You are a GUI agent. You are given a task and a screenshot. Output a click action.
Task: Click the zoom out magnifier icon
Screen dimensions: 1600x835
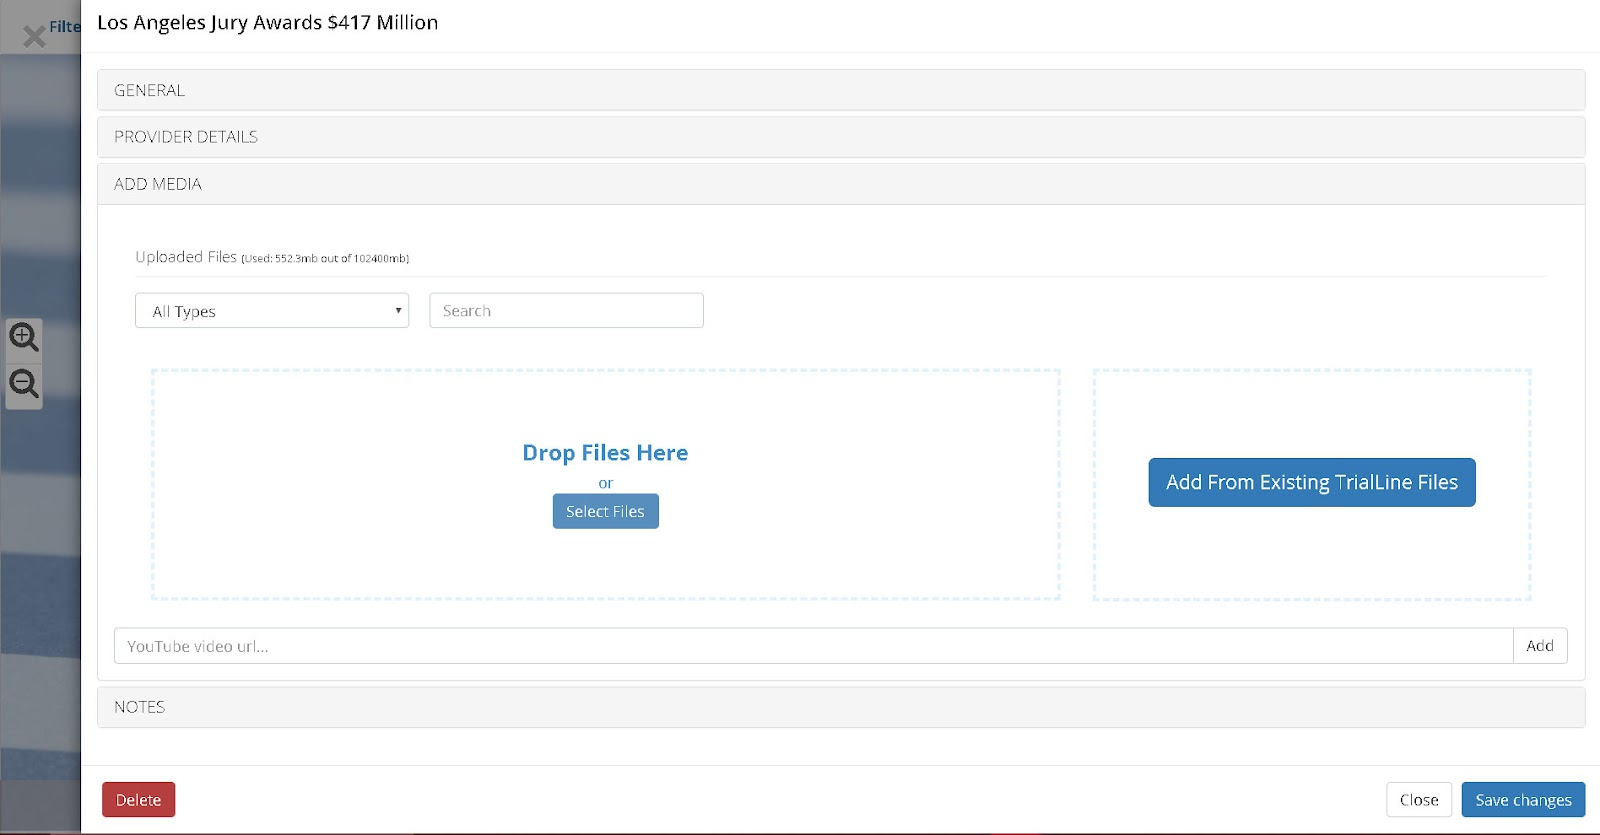(24, 384)
